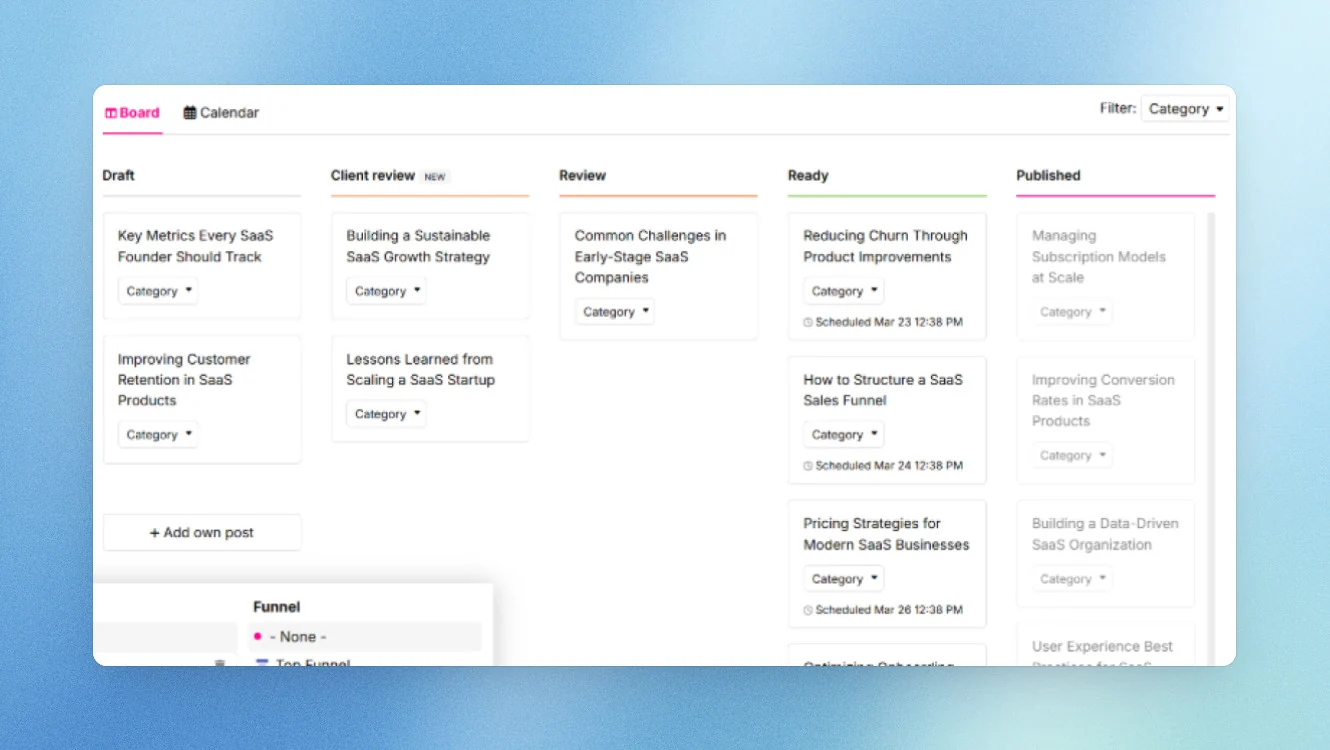Select the "- None -" funnel option

[x=365, y=637]
